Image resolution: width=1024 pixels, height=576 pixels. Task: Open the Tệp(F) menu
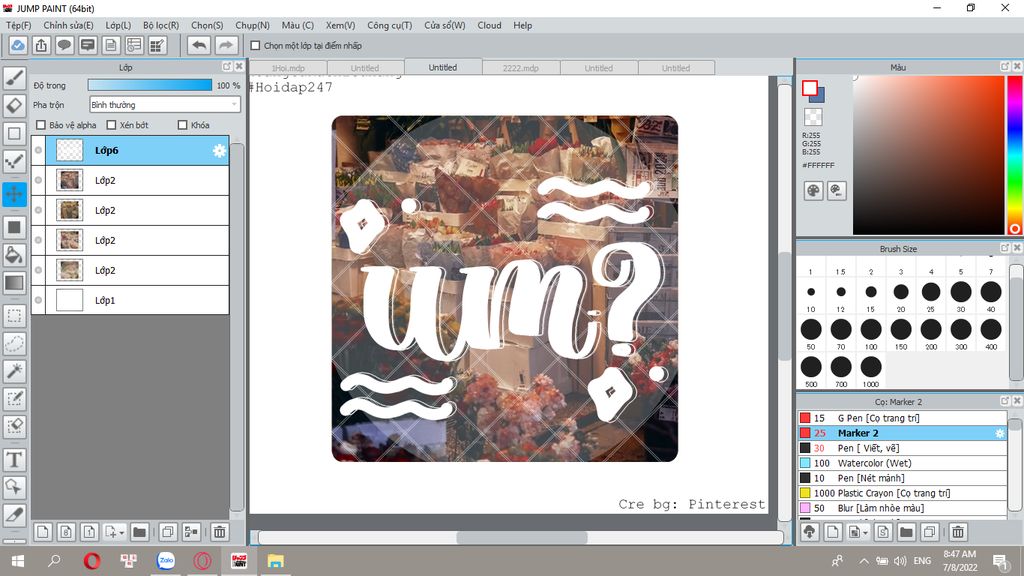click(18, 25)
